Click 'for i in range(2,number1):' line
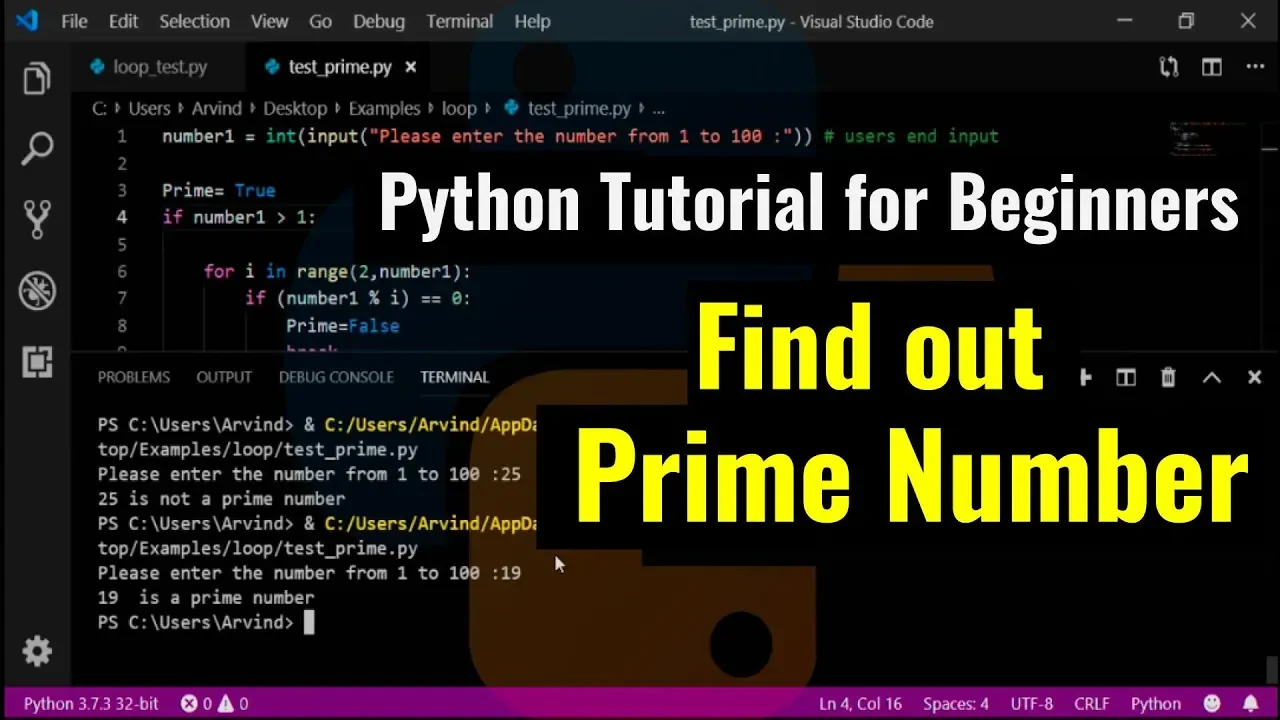 coord(337,271)
